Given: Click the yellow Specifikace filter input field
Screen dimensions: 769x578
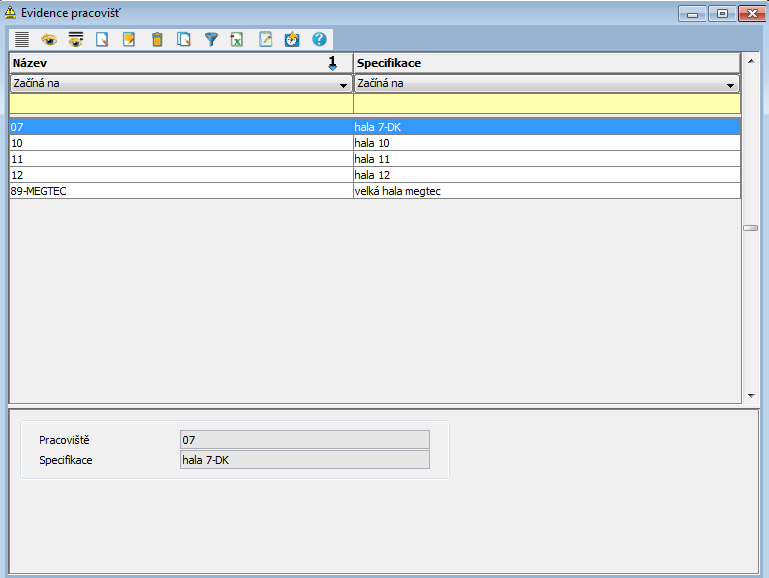Looking at the screenshot, I should tap(546, 103).
